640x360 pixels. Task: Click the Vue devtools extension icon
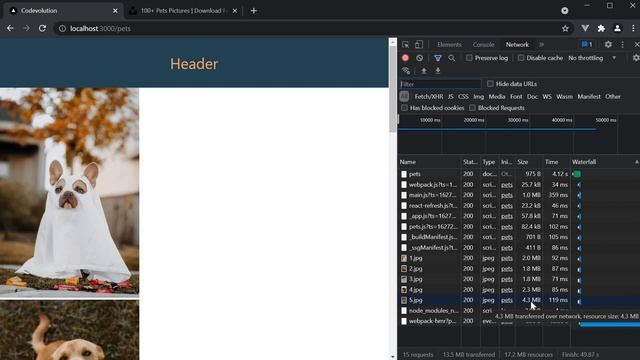pos(585,28)
